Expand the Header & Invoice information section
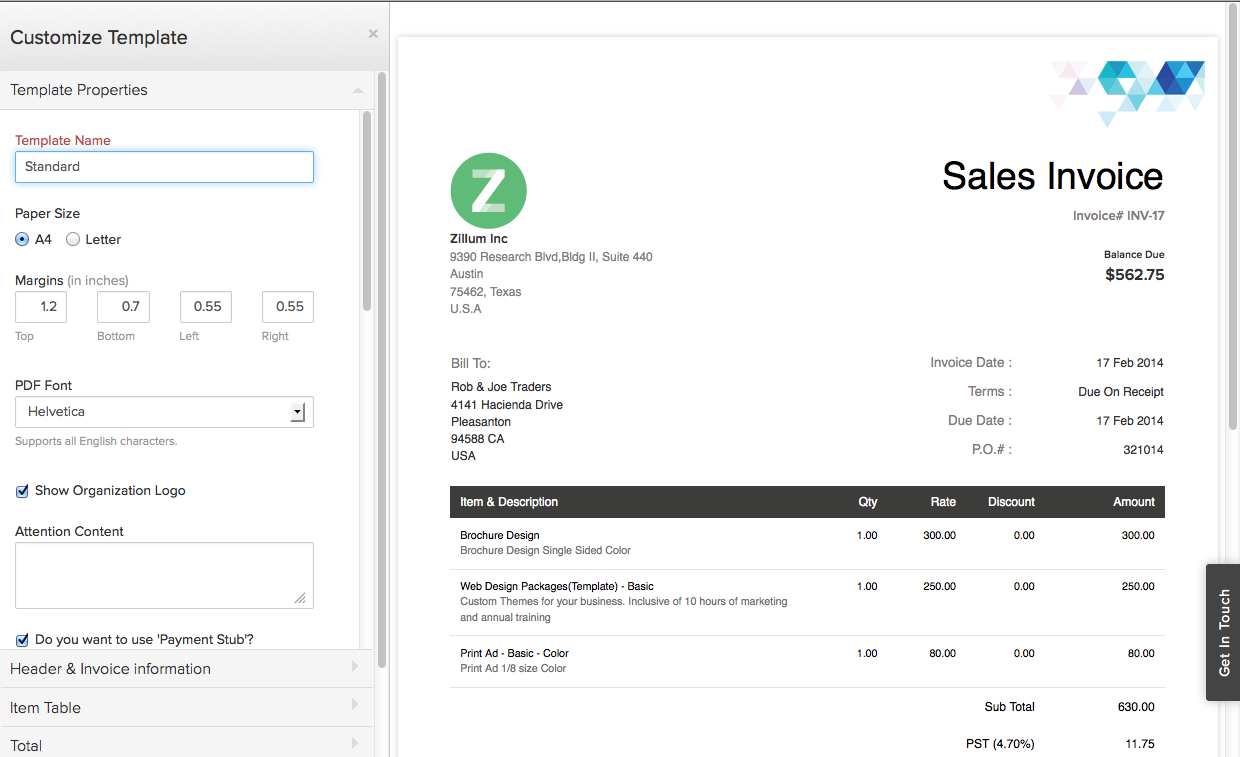Screen dimensions: 1240x757 tap(187, 669)
